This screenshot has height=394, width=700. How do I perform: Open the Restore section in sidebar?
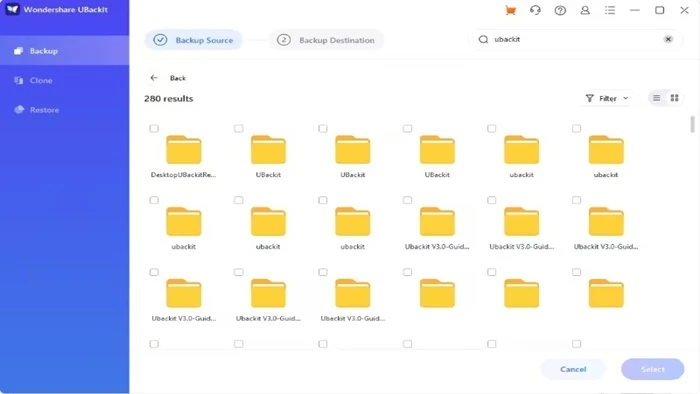click(x=65, y=110)
